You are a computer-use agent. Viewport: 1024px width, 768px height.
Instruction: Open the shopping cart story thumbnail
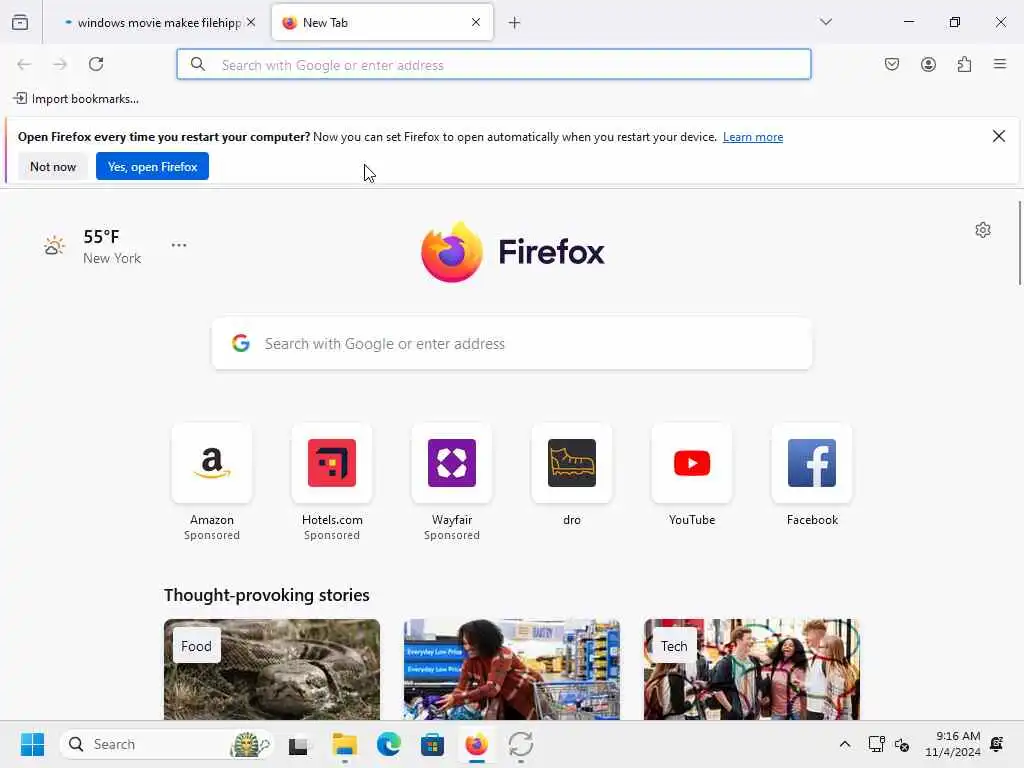coord(512,669)
